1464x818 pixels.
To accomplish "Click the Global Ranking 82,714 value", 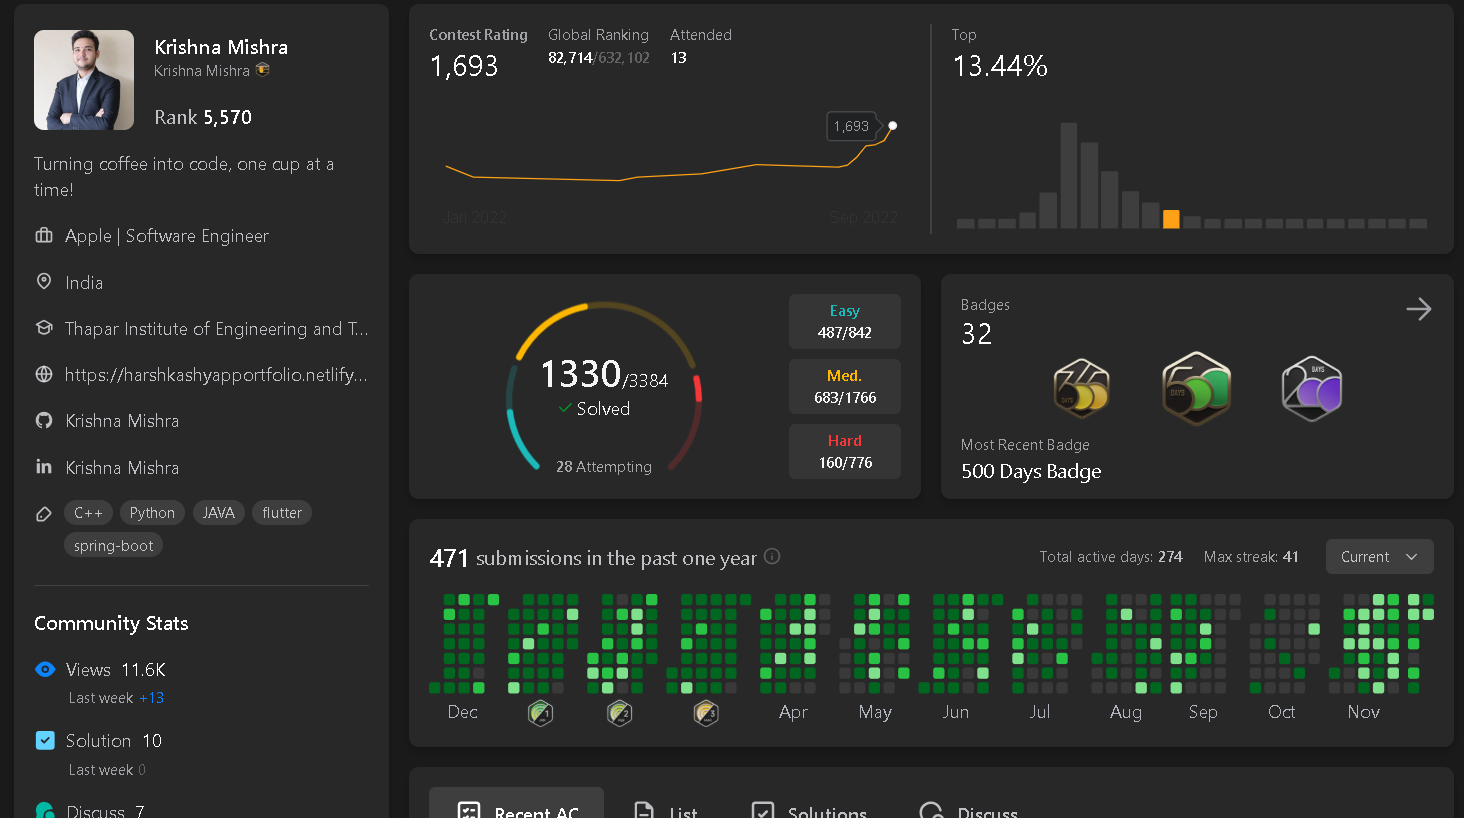I will pos(570,58).
